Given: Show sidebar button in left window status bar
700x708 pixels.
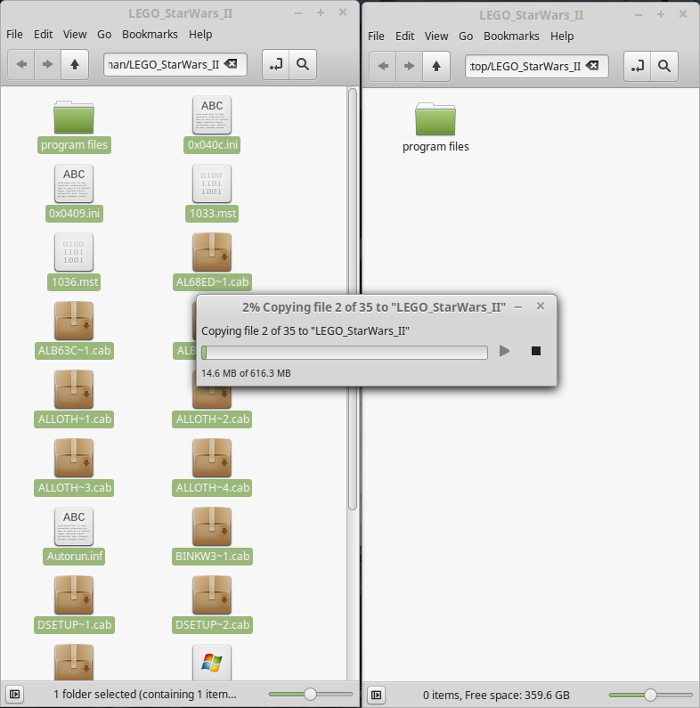Looking at the screenshot, I should [x=14, y=694].
